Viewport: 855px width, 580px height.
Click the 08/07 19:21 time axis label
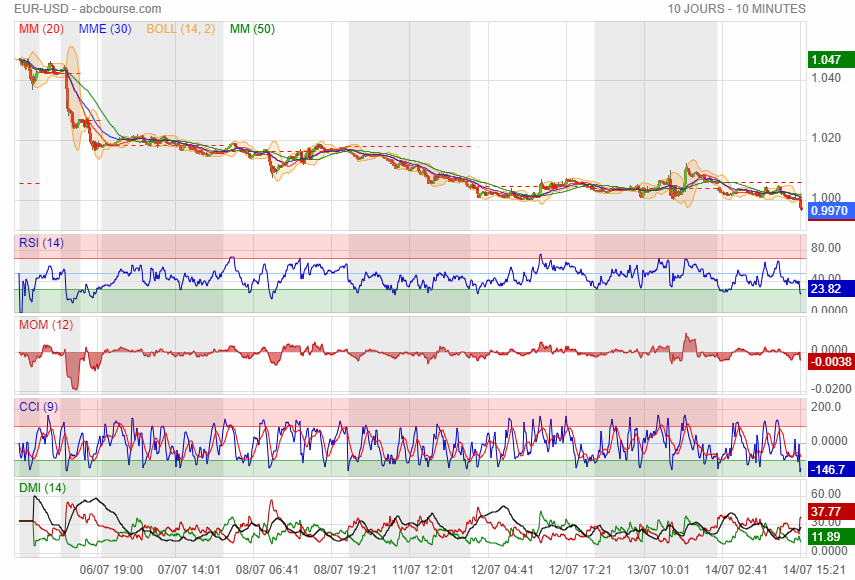pos(345,570)
